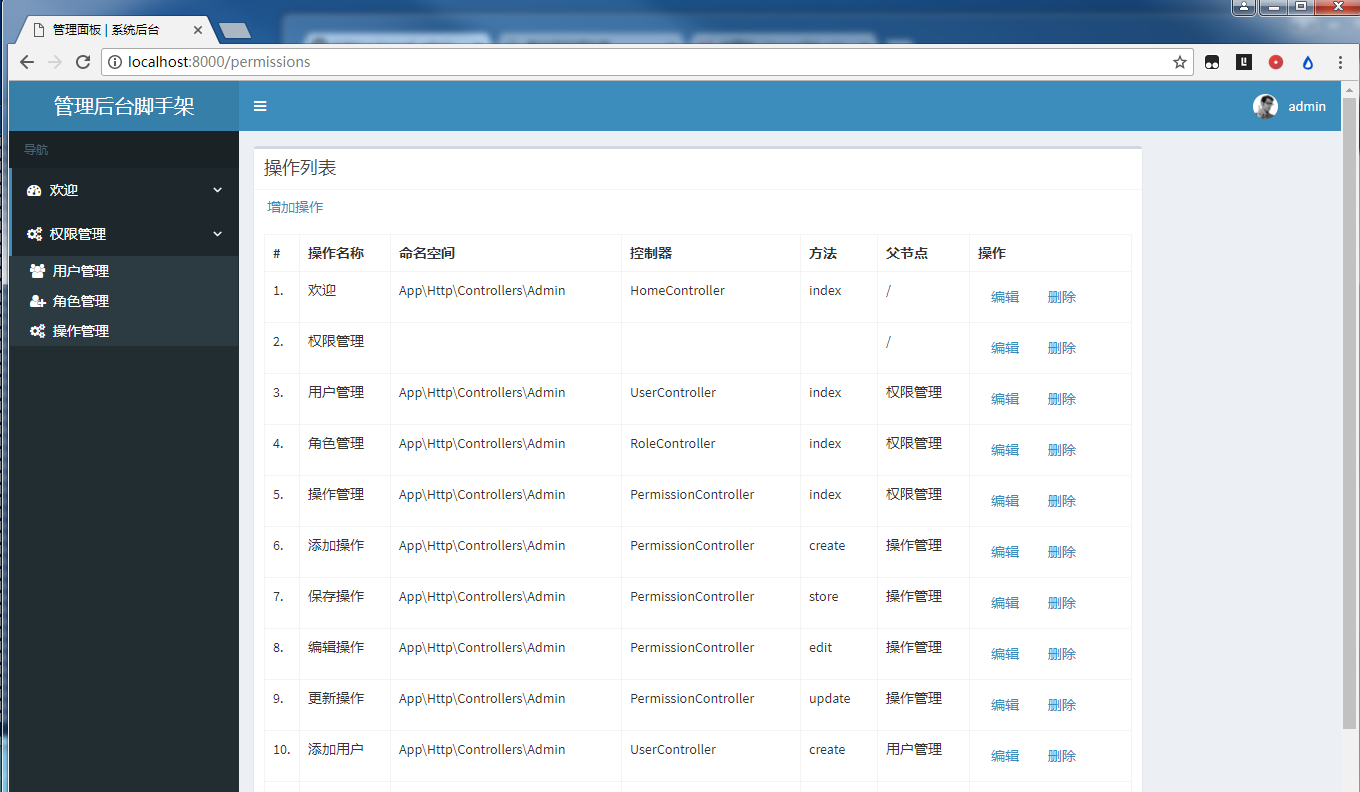Open the Chrome three-dot menu
Screen dimensions: 1360x792
click(1340, 62)
